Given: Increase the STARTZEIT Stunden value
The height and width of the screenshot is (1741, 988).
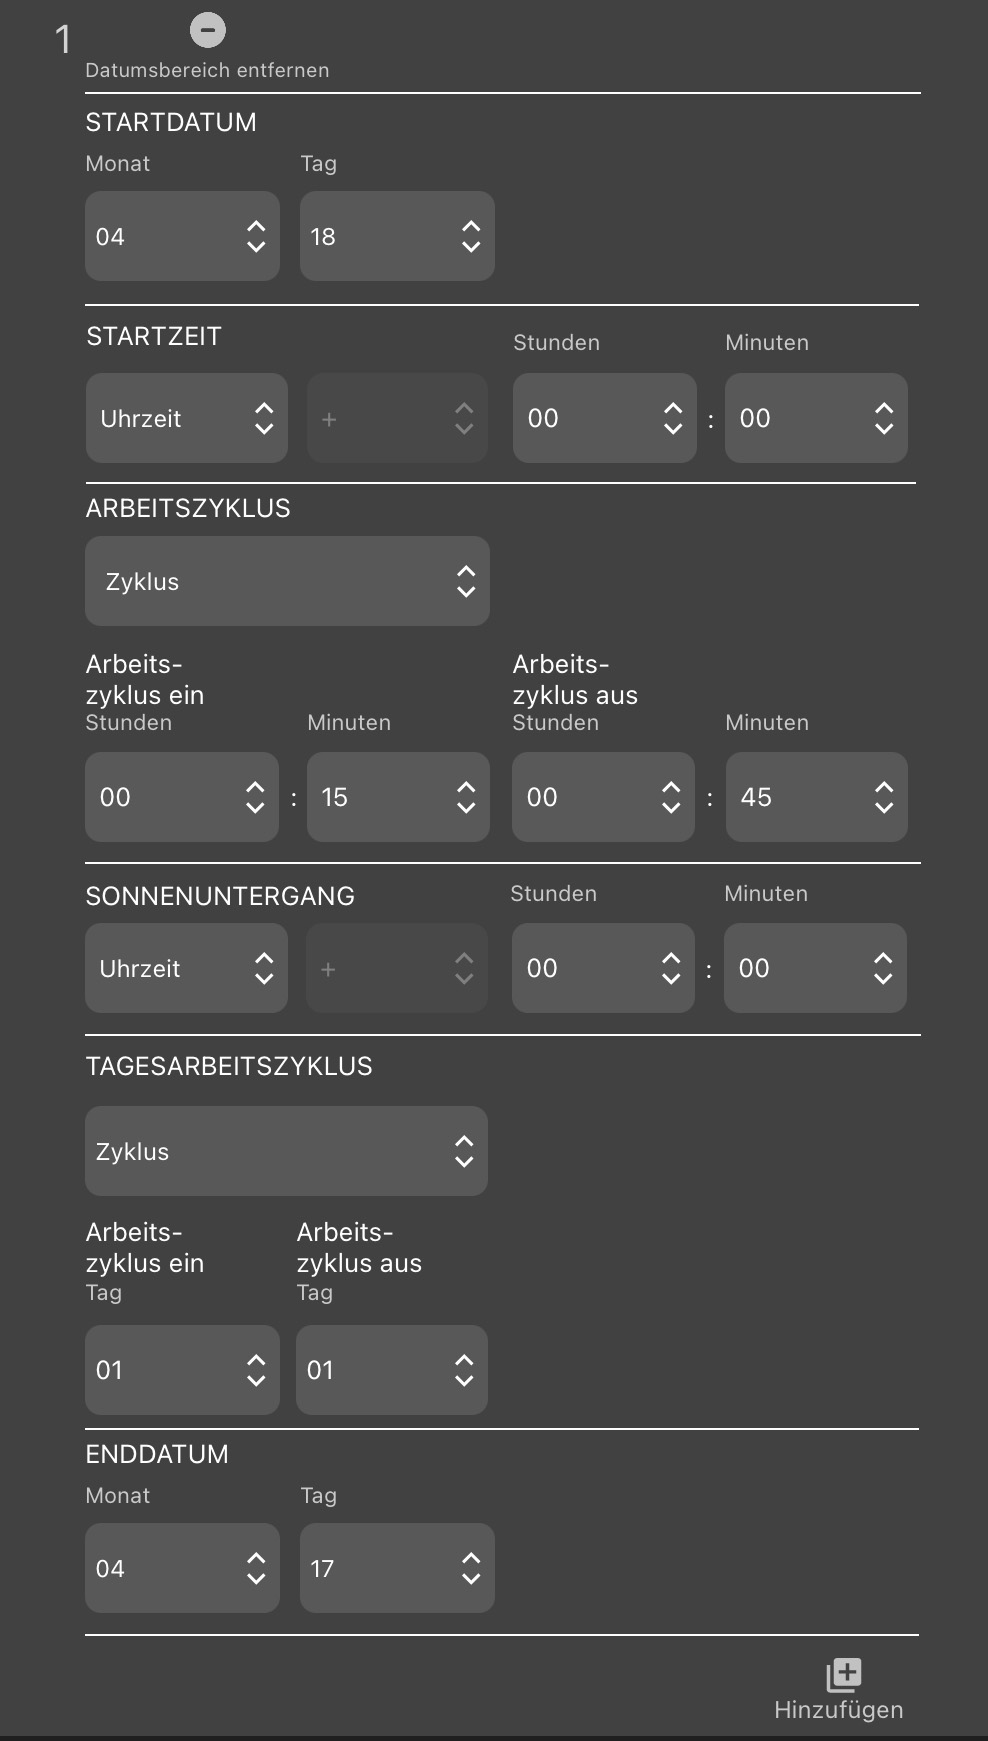Looking at the screenshot, I should click(x=673, y=408).
